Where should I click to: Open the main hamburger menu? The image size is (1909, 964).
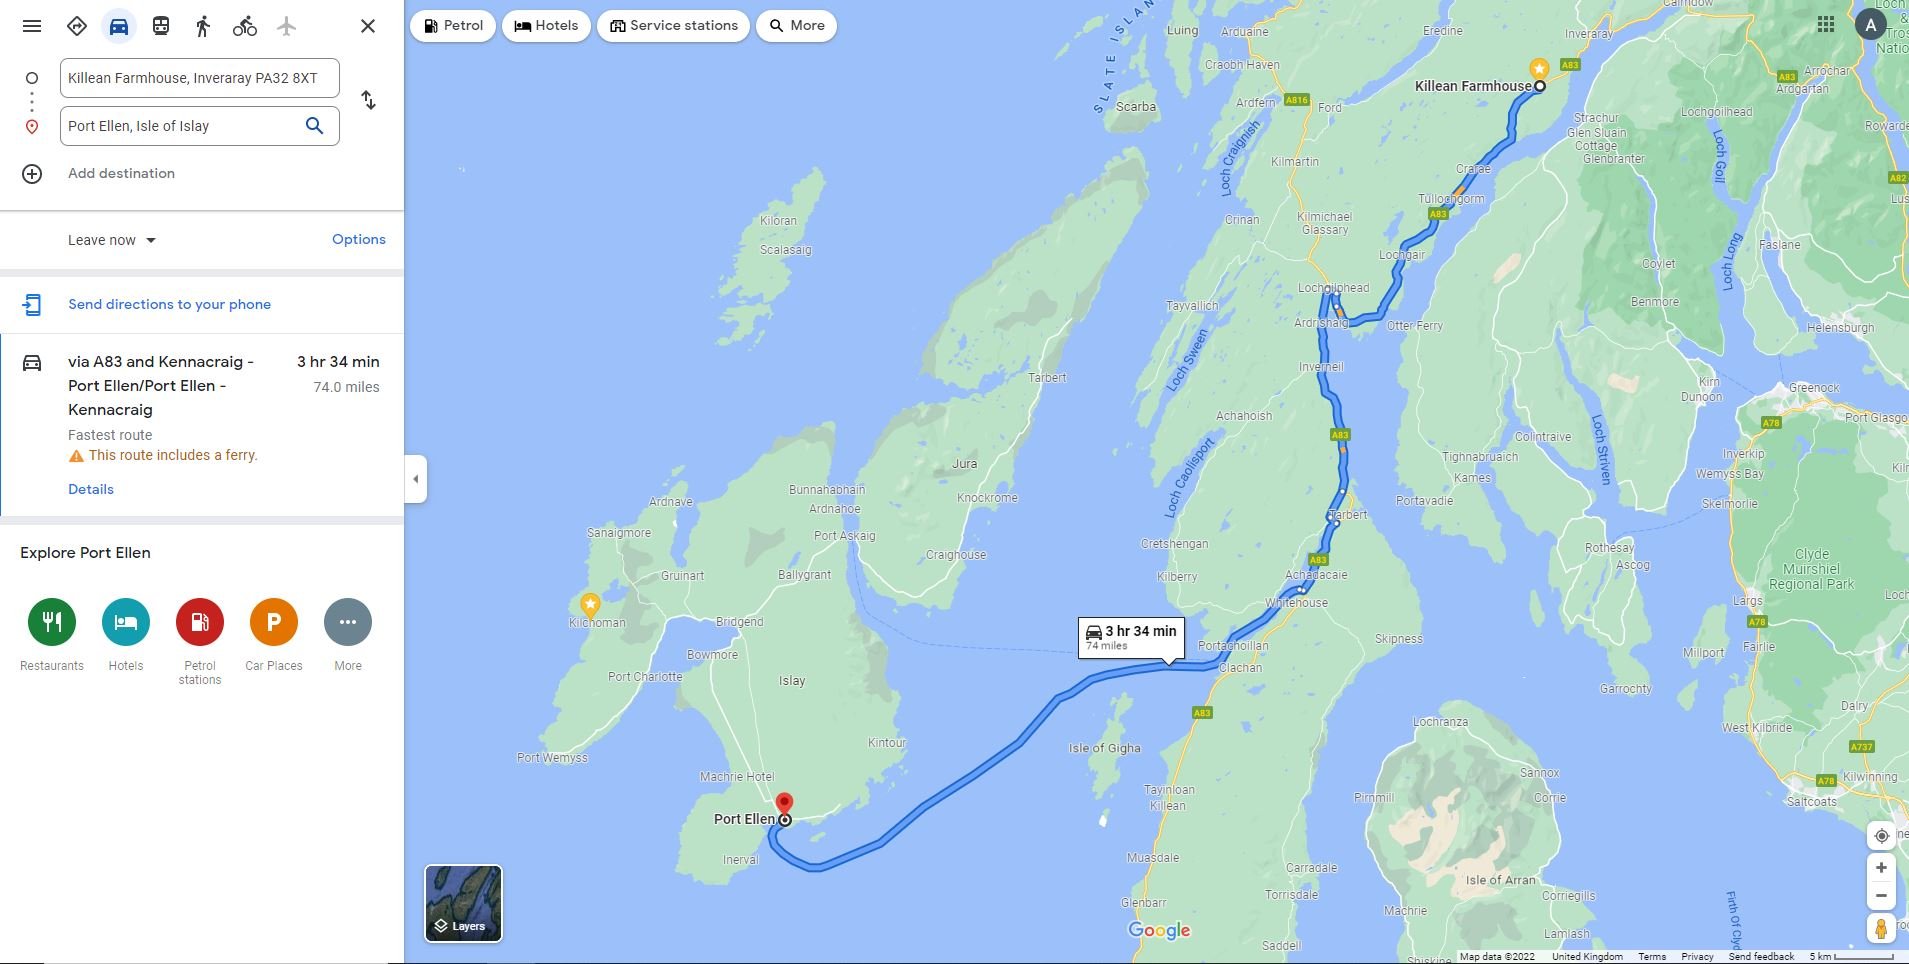tap(32, 26)
